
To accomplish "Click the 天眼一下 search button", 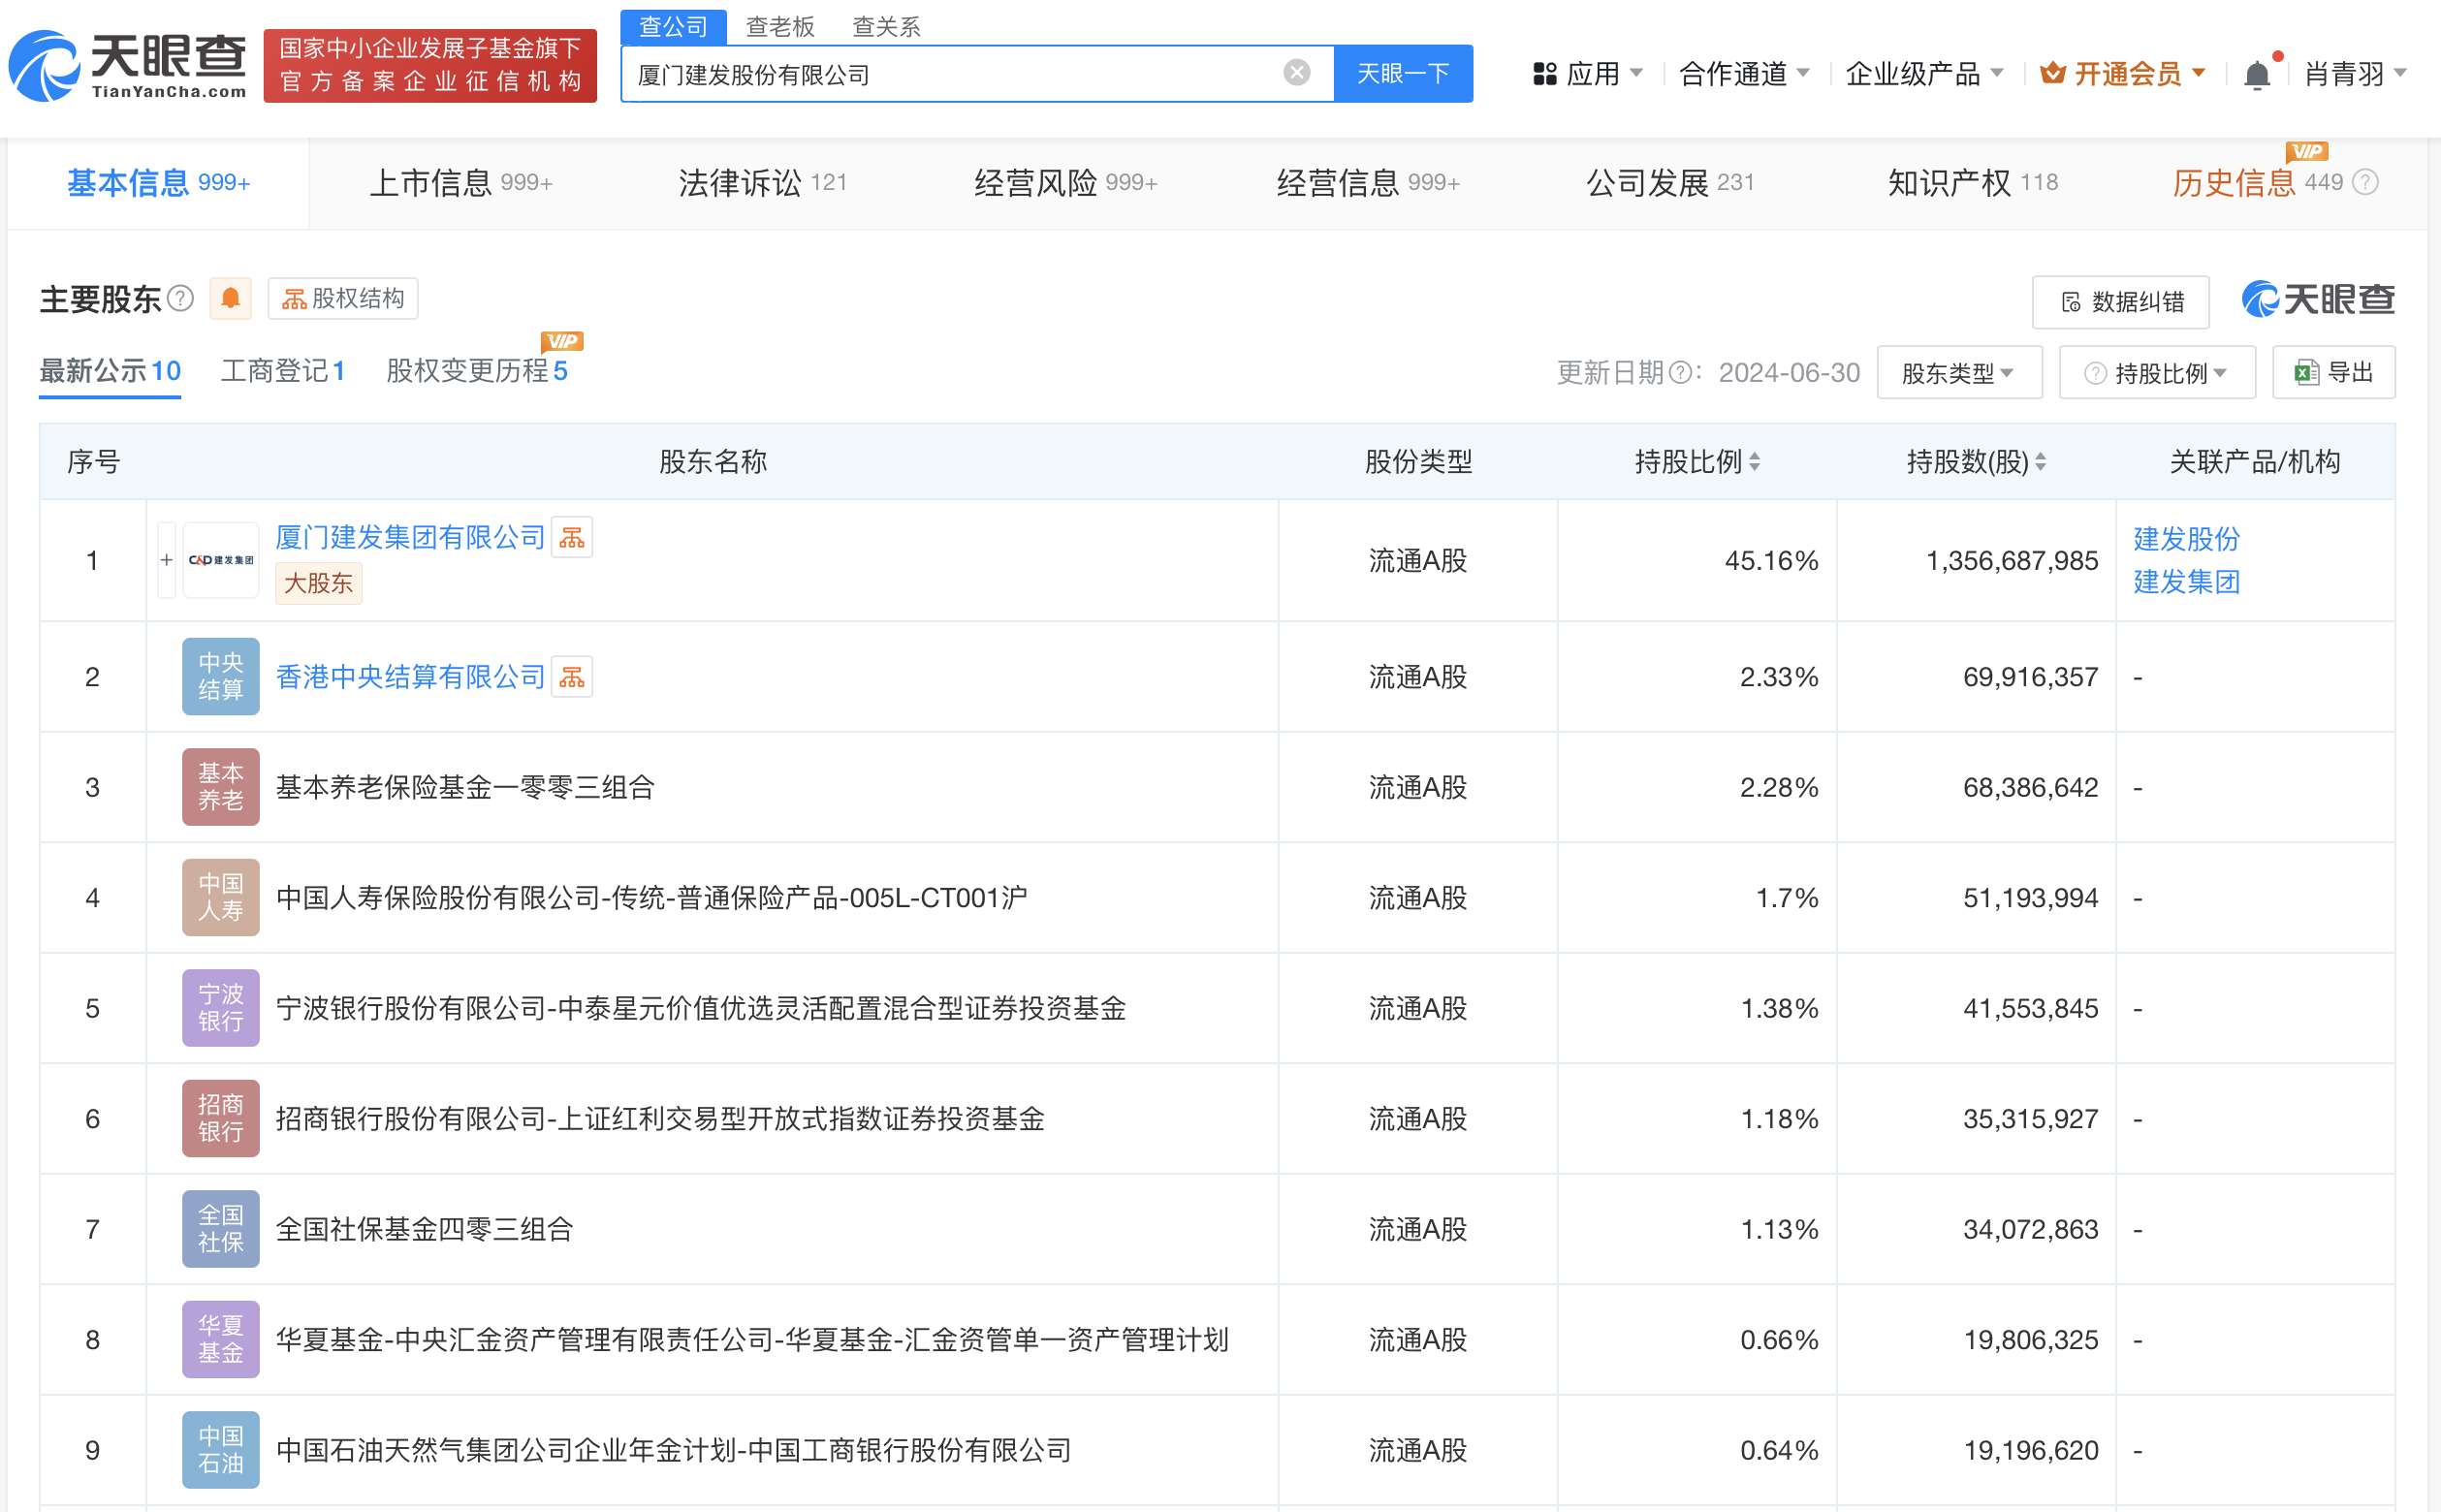I will (1403, 73).
